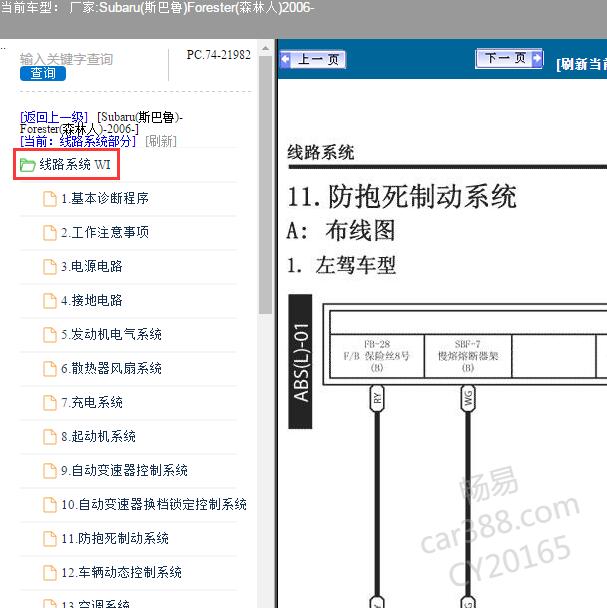Open 10.自动变速器换档锁定控制系统 entry
Image resolution: width=607 pixels, height=608 pixels.
click(x=154, y=505)
